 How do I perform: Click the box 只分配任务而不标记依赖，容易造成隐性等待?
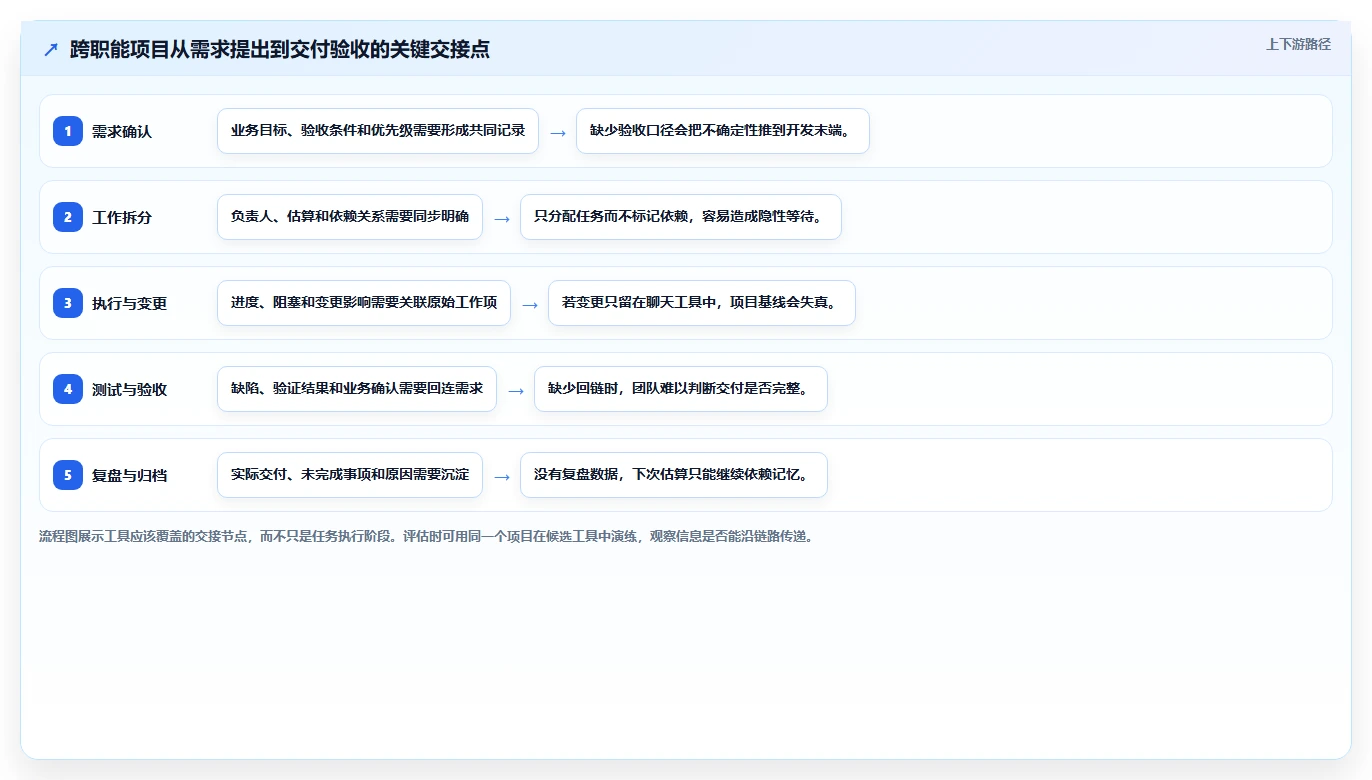coord(681,217)
